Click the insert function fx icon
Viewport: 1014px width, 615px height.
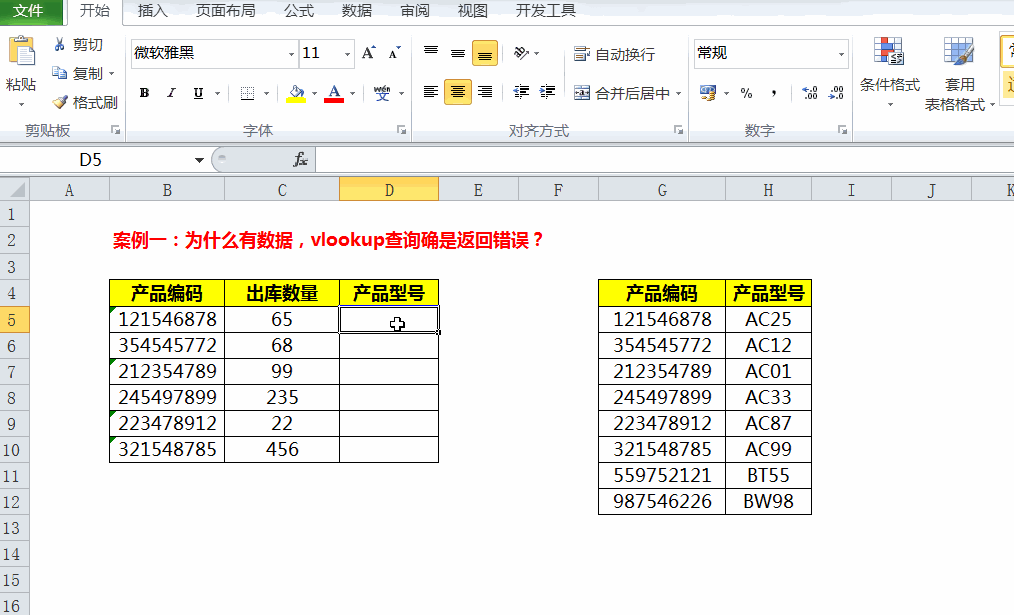tap(301, 160)
